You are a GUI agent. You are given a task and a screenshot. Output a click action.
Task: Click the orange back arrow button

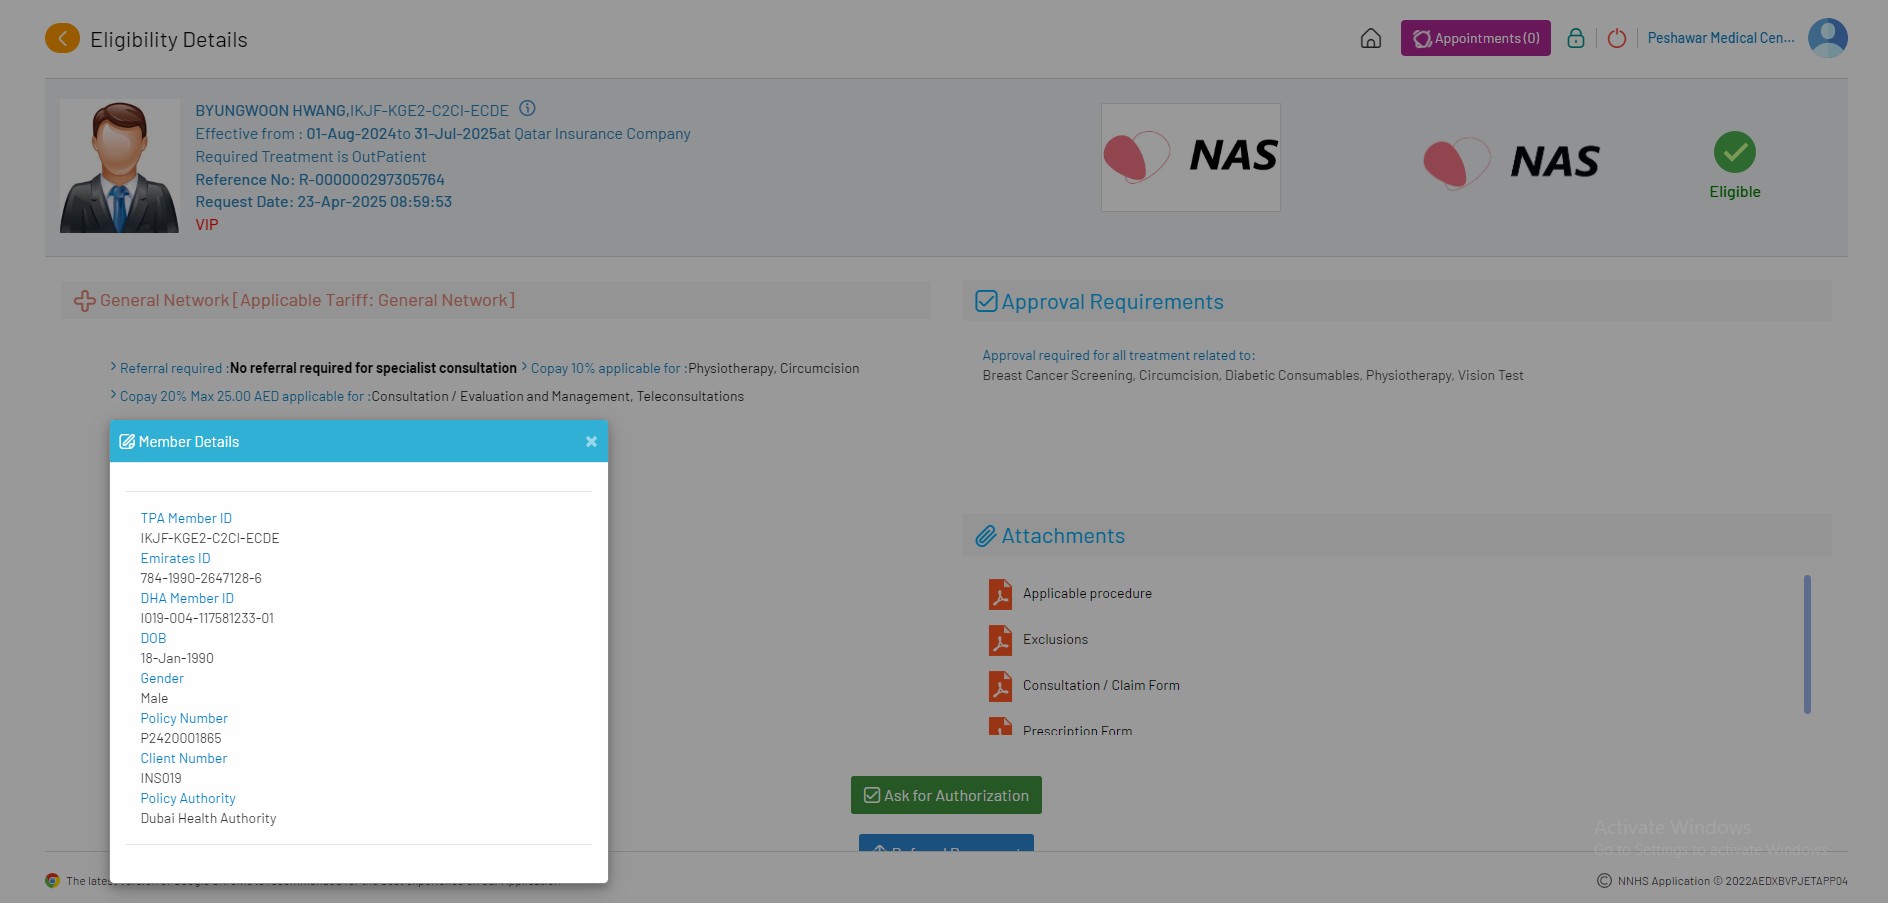(x=62, y=39)
